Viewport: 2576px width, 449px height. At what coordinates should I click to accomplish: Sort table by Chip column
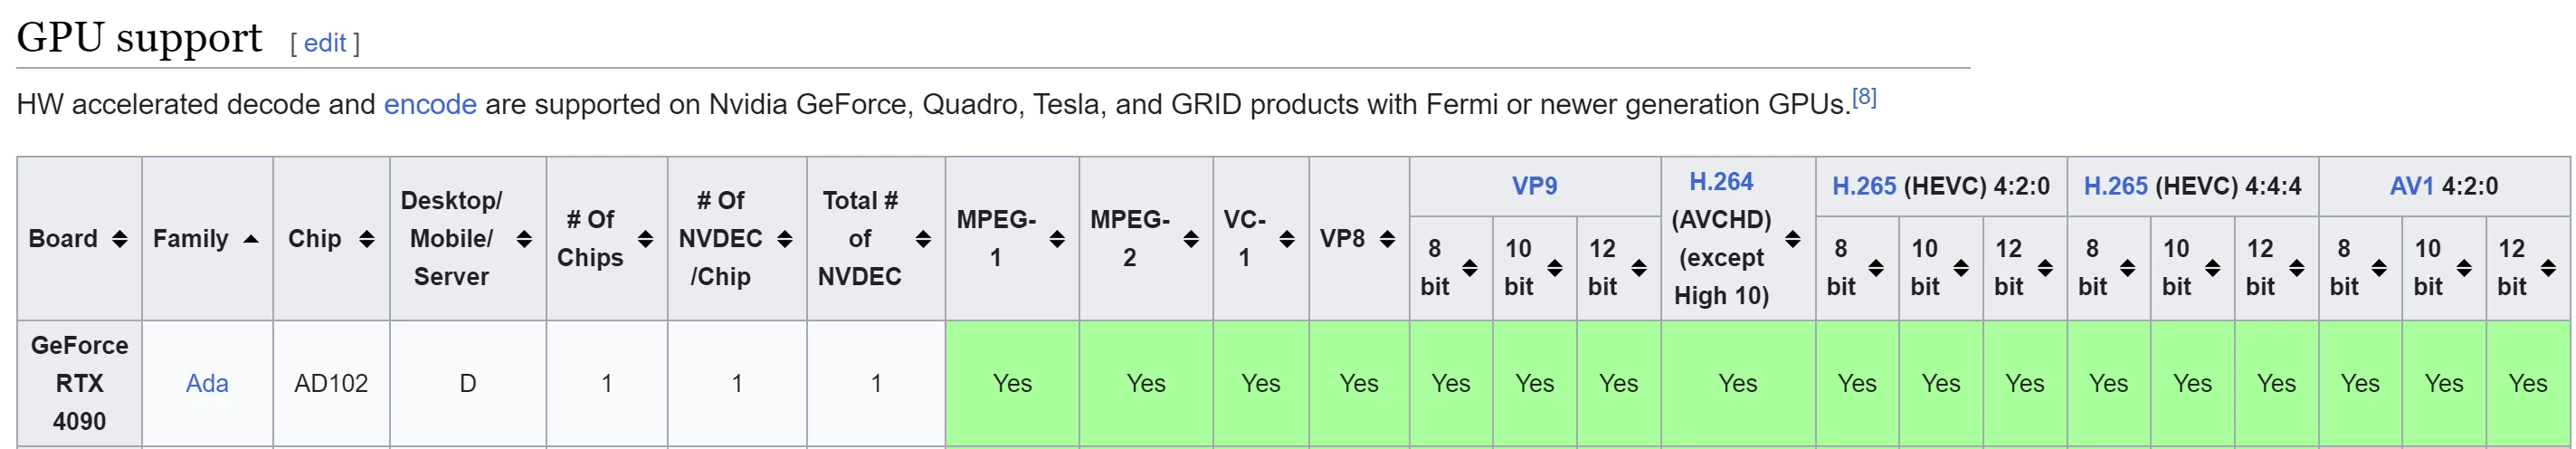click(x=367, y=239)
